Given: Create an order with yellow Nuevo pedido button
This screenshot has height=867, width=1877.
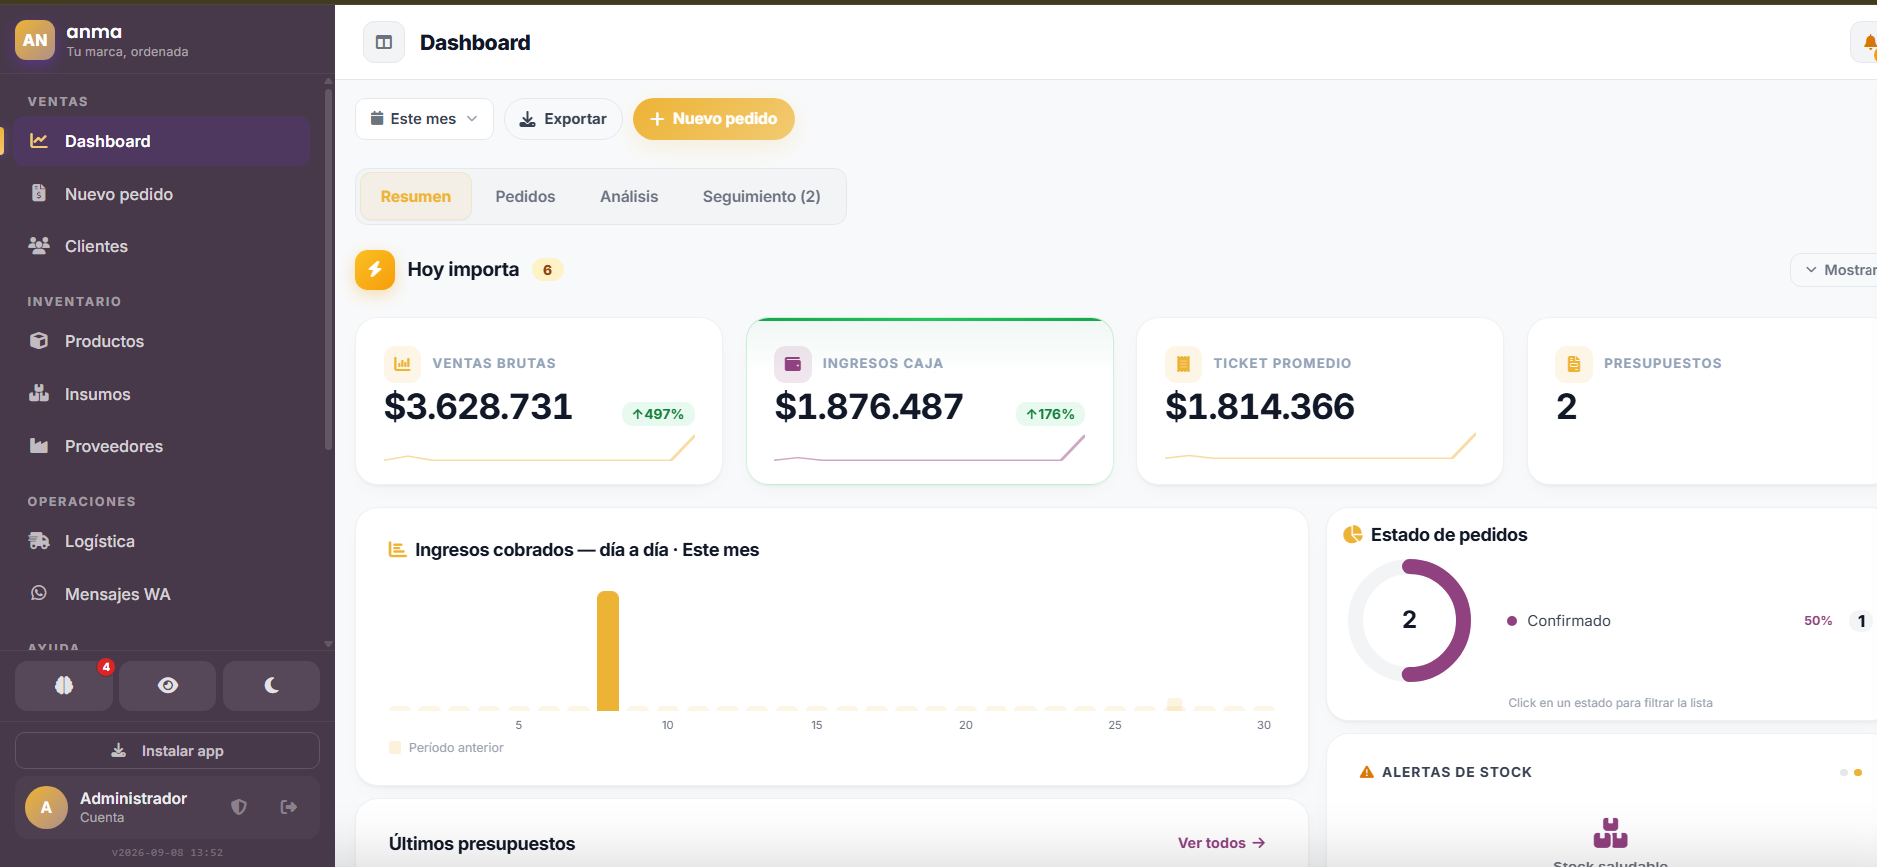Looking at the screenshot, I should pyautogui.click(x=714, y=119).
